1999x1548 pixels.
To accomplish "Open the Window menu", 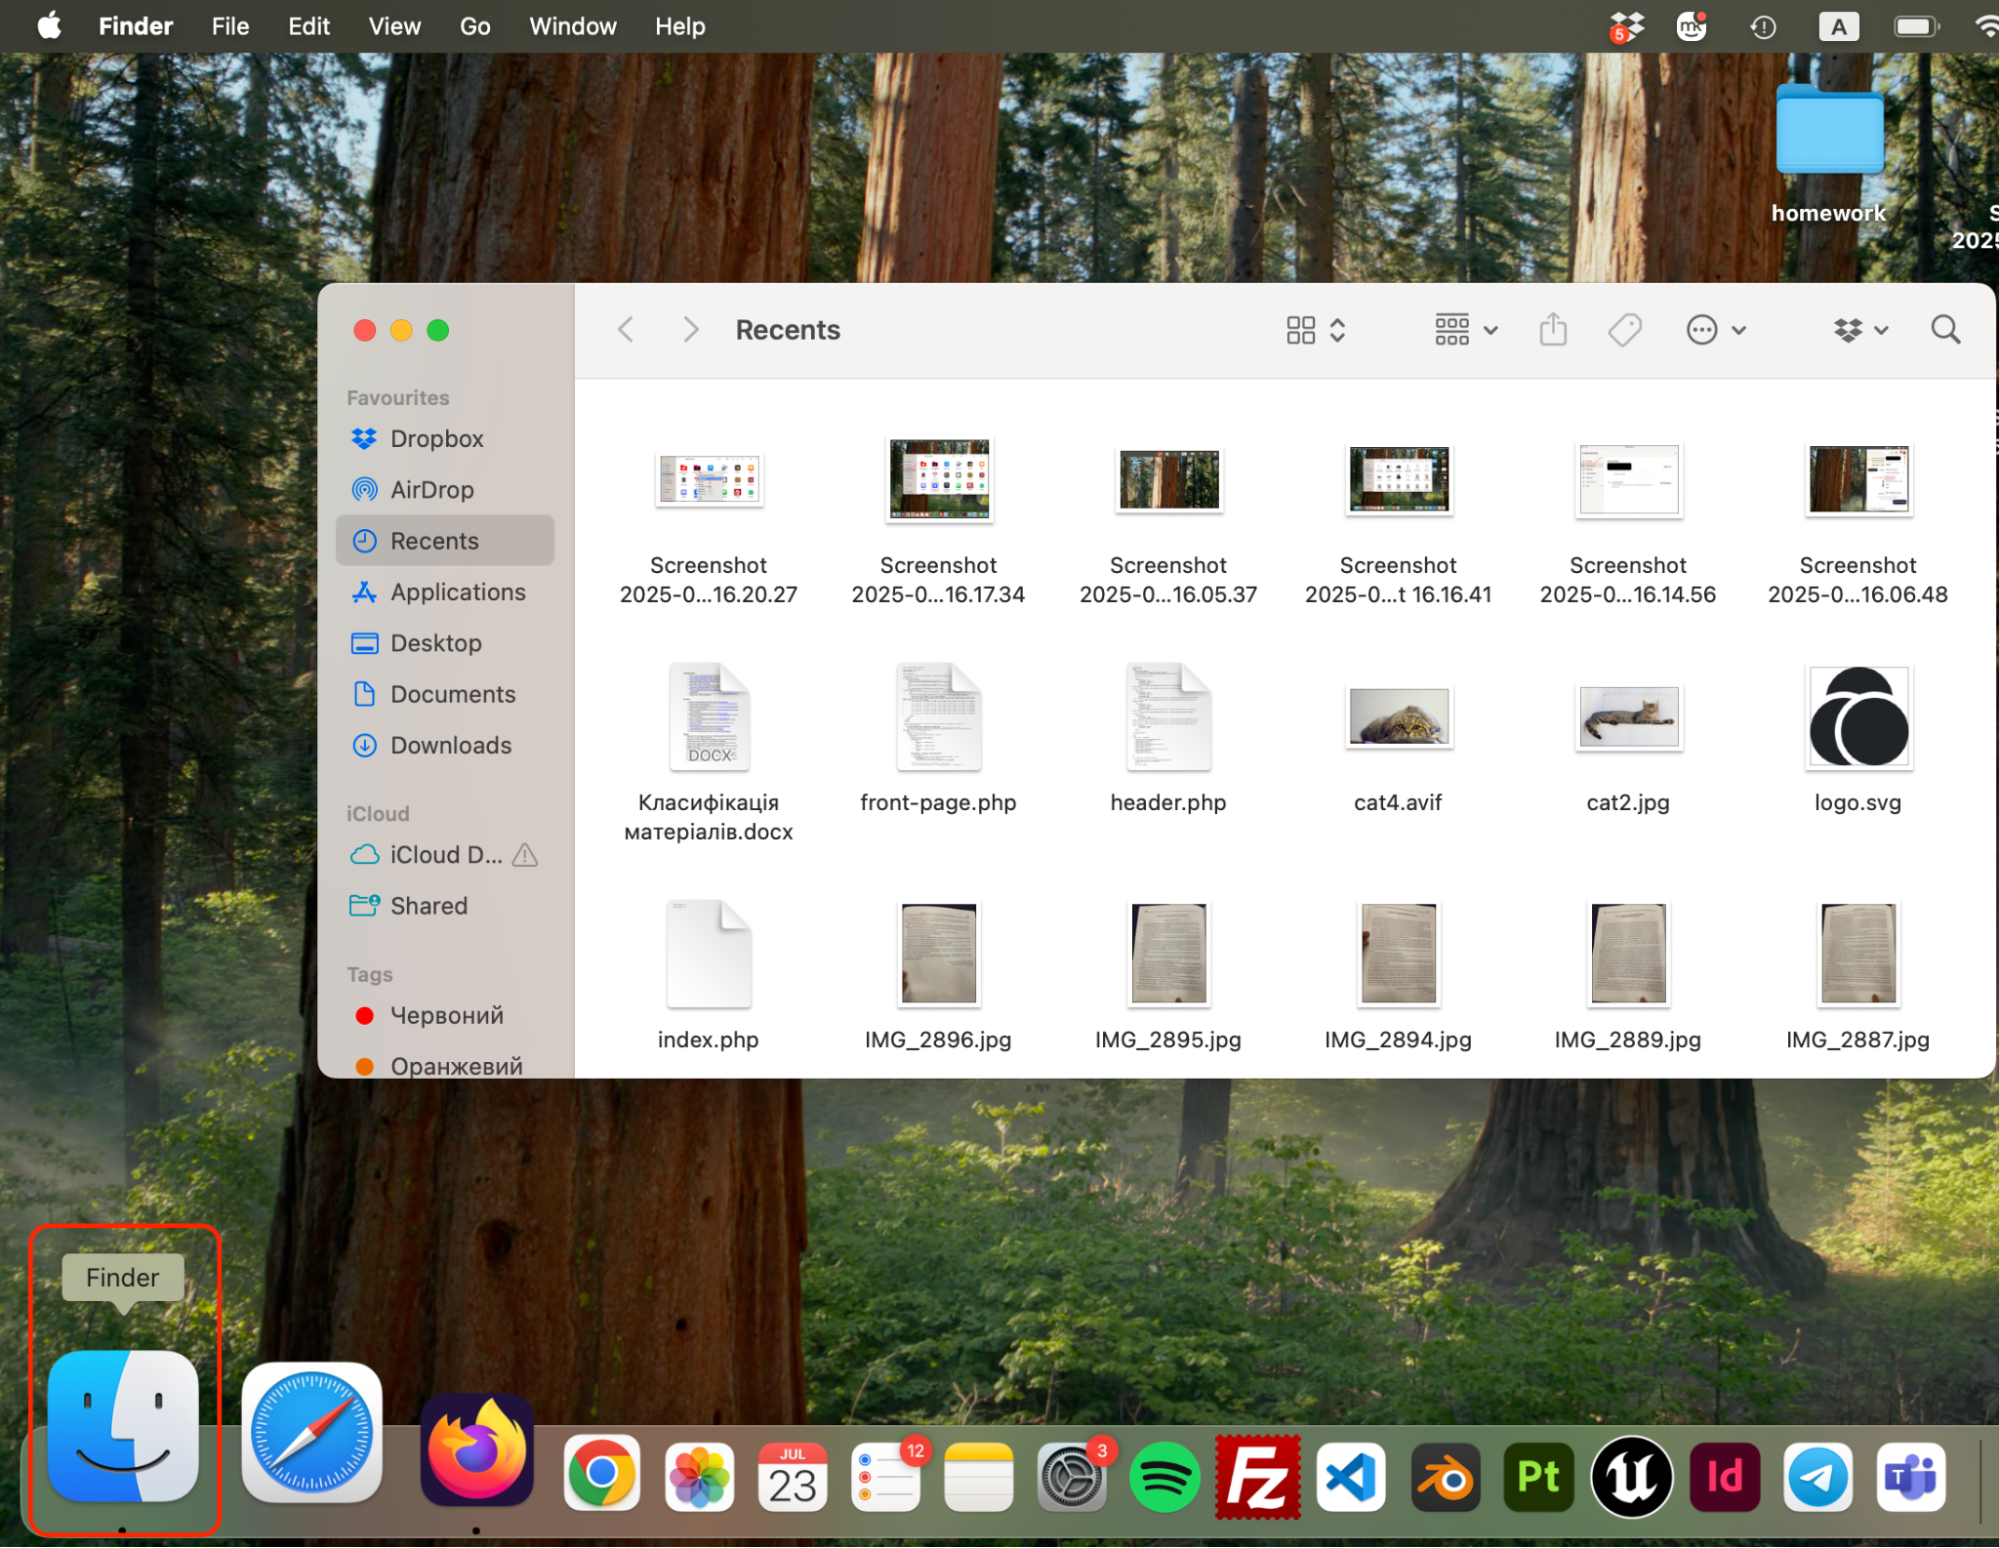I will tap(572, 26).
